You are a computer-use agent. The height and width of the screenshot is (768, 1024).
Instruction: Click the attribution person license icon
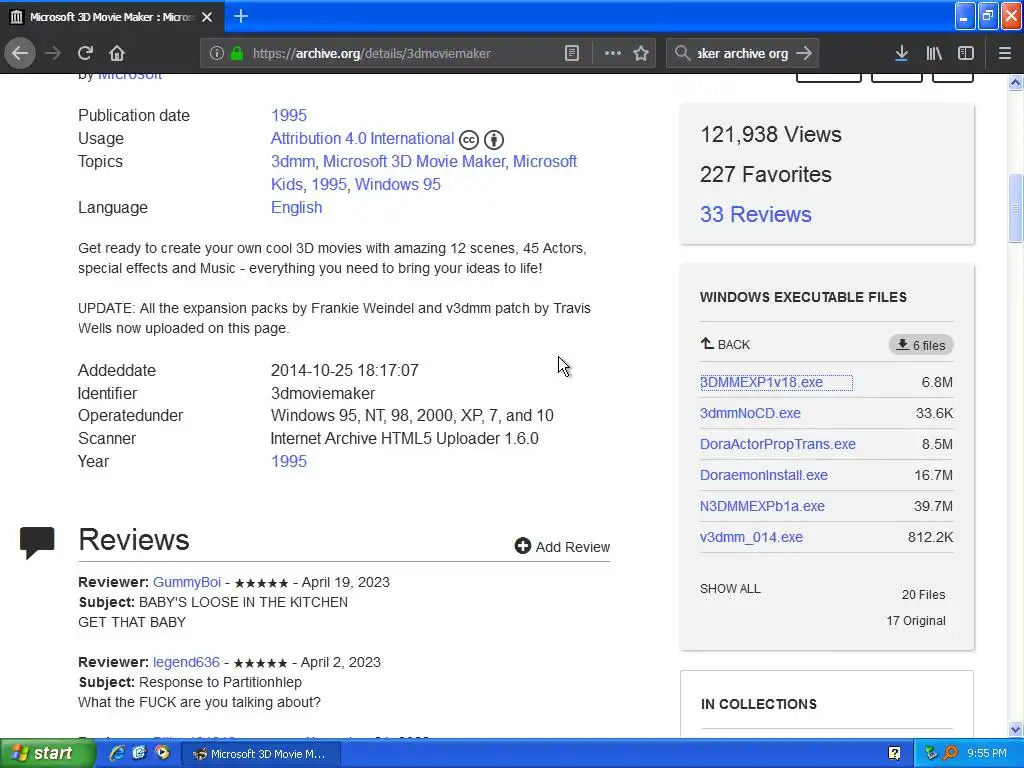pyautogui.click(x=494, y=140)
